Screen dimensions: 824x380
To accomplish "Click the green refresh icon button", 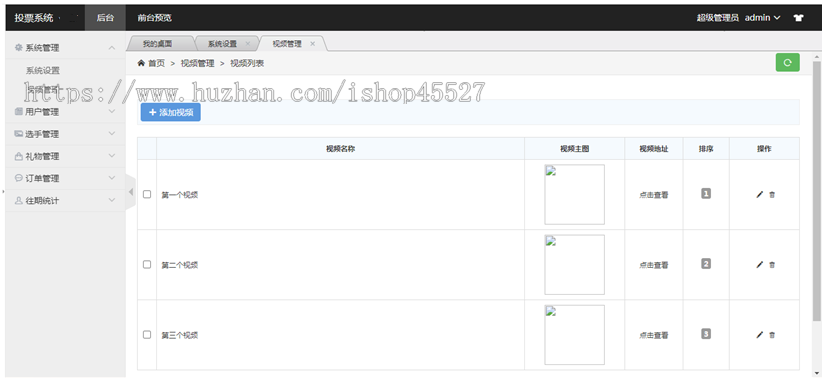I will [787, 63].
